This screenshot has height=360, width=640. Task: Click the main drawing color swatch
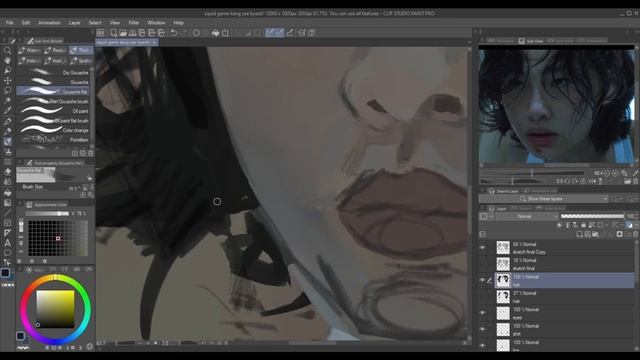coord(5,273)
